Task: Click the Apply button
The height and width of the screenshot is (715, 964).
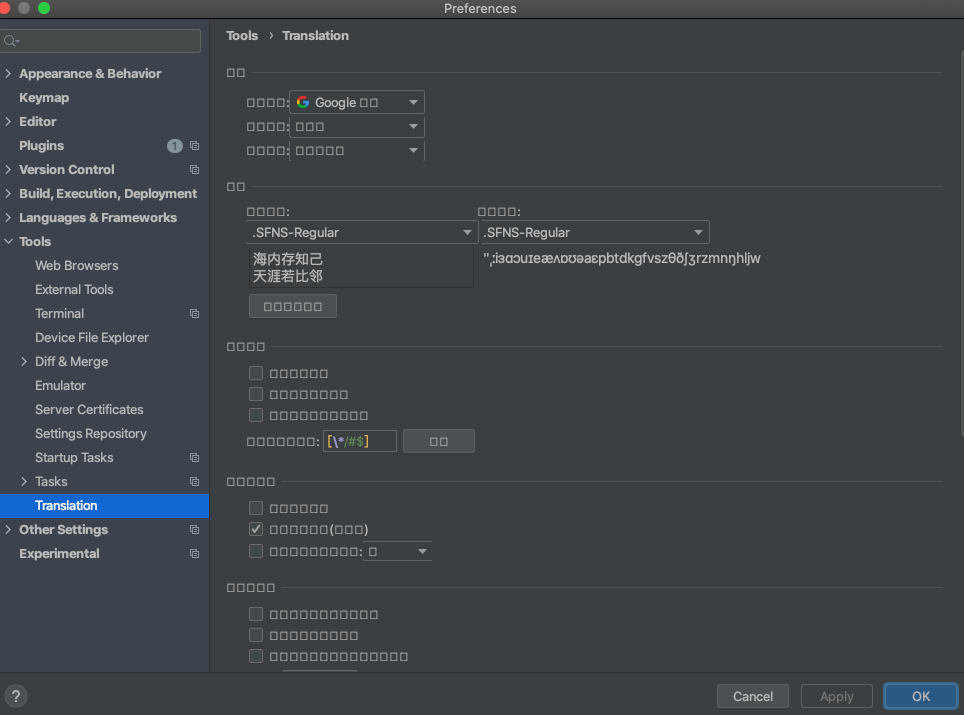Action: click(x=836, y=696)
